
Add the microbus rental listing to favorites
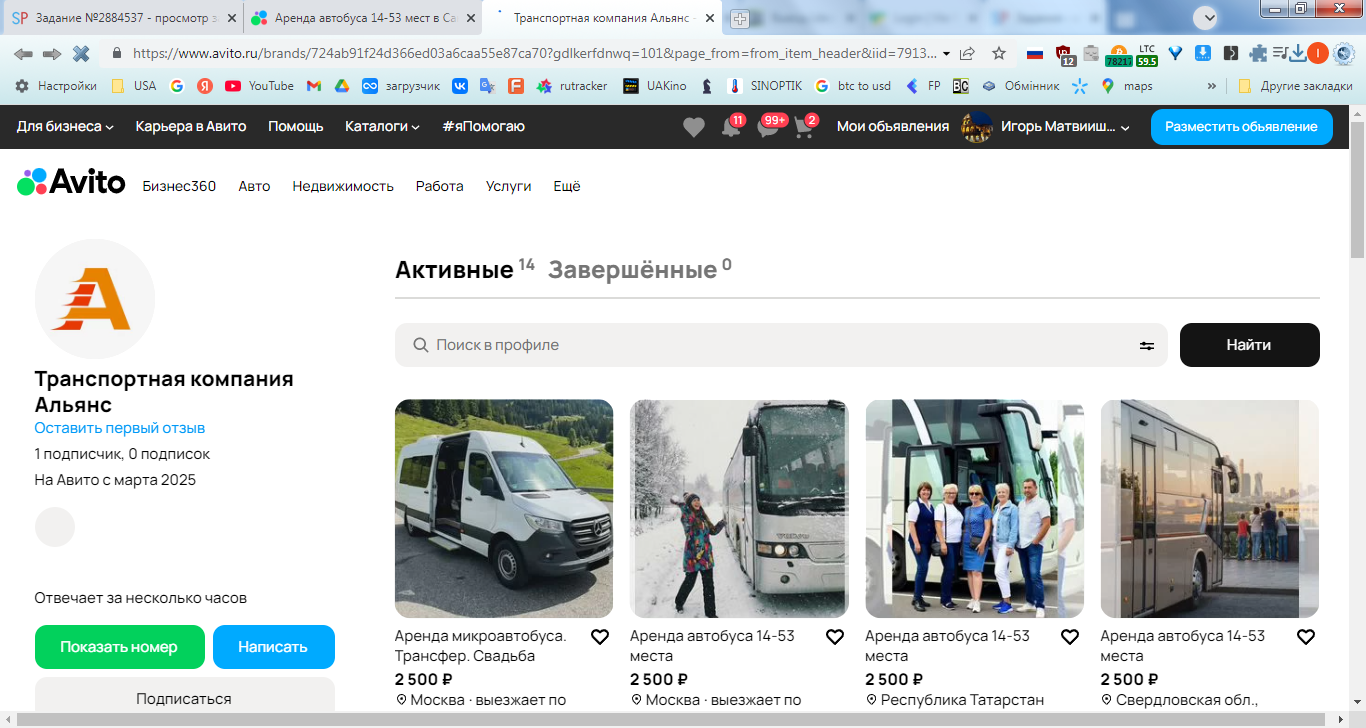coord(600,637)
